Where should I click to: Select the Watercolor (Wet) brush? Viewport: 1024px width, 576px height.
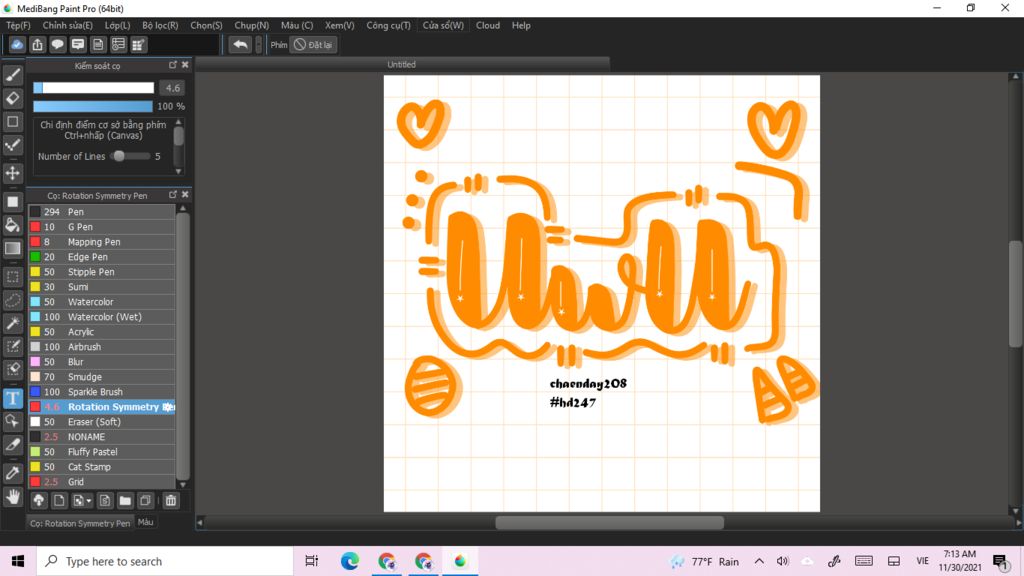pos(102,317)
